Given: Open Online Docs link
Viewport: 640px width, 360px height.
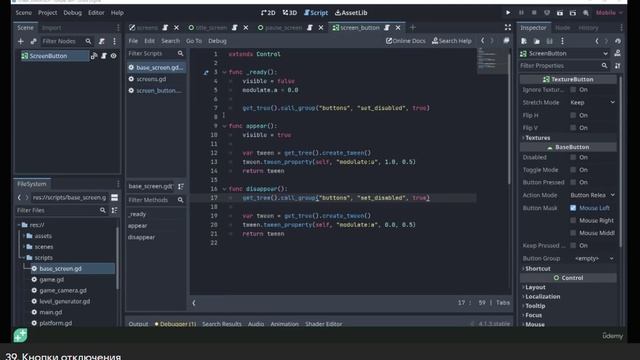Looking at the screenshot, I should (x=406, y=41).
